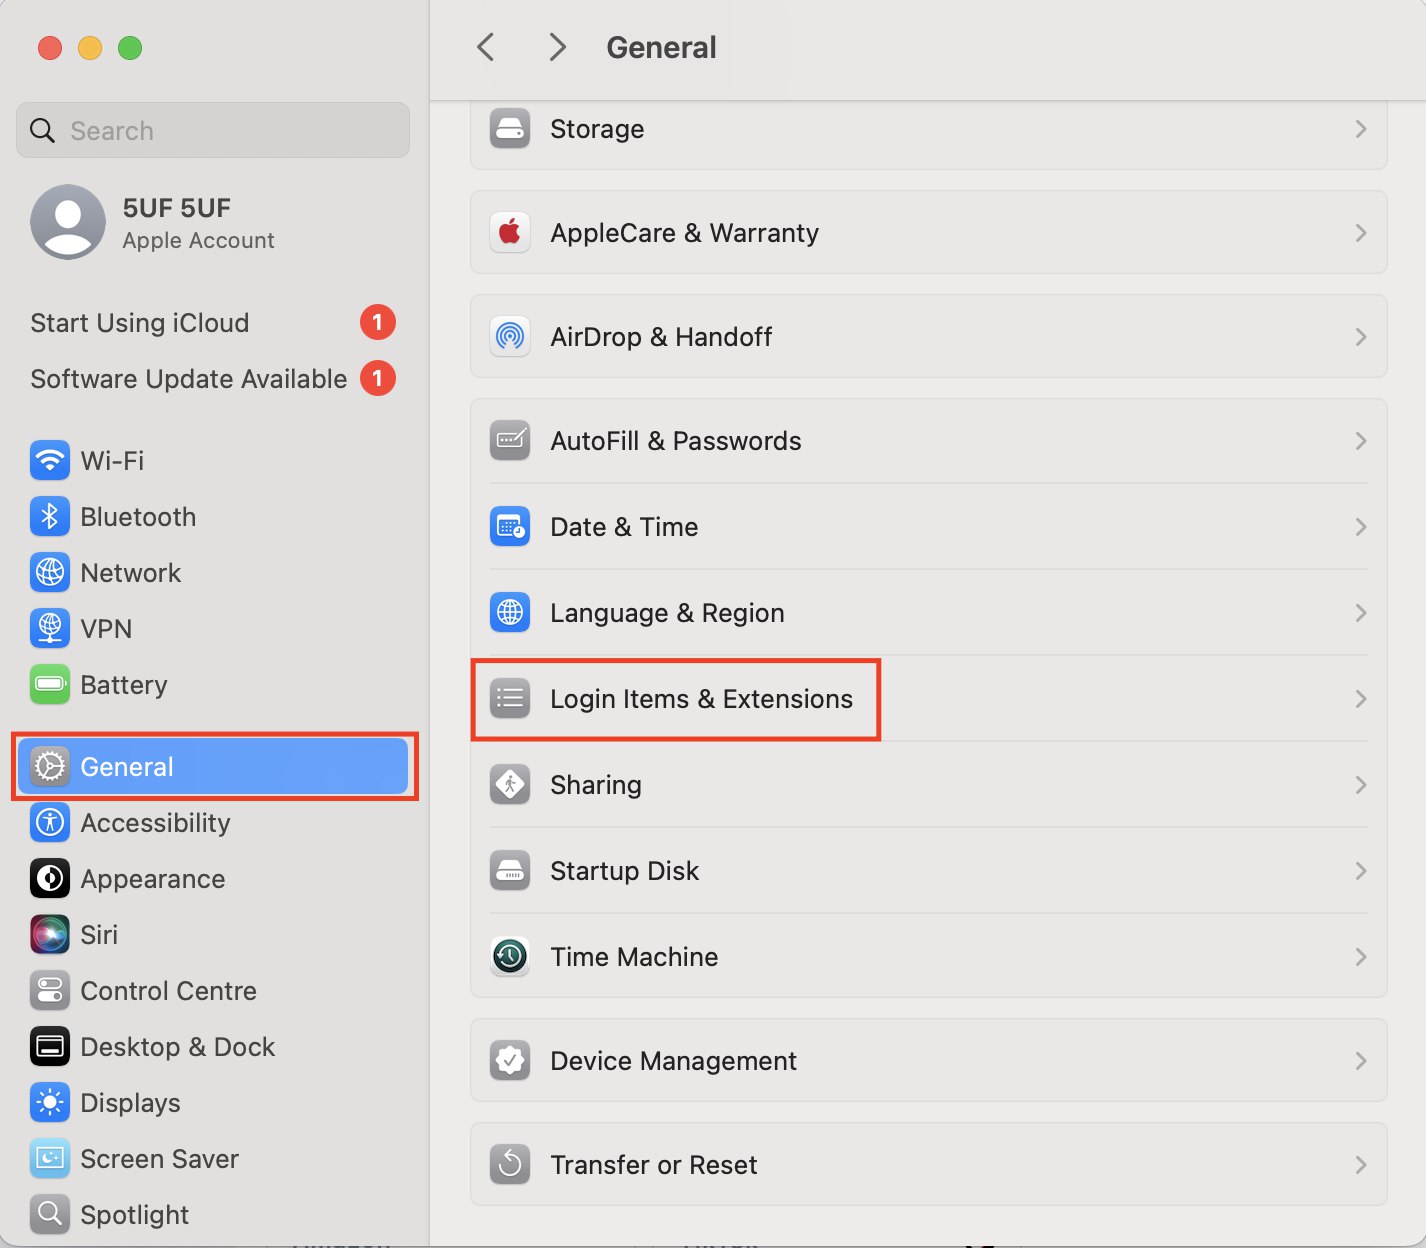Click the forward navigation arrow
Image resolution: width=1426 pixels, height=1248 pixels.
point(558,47)
